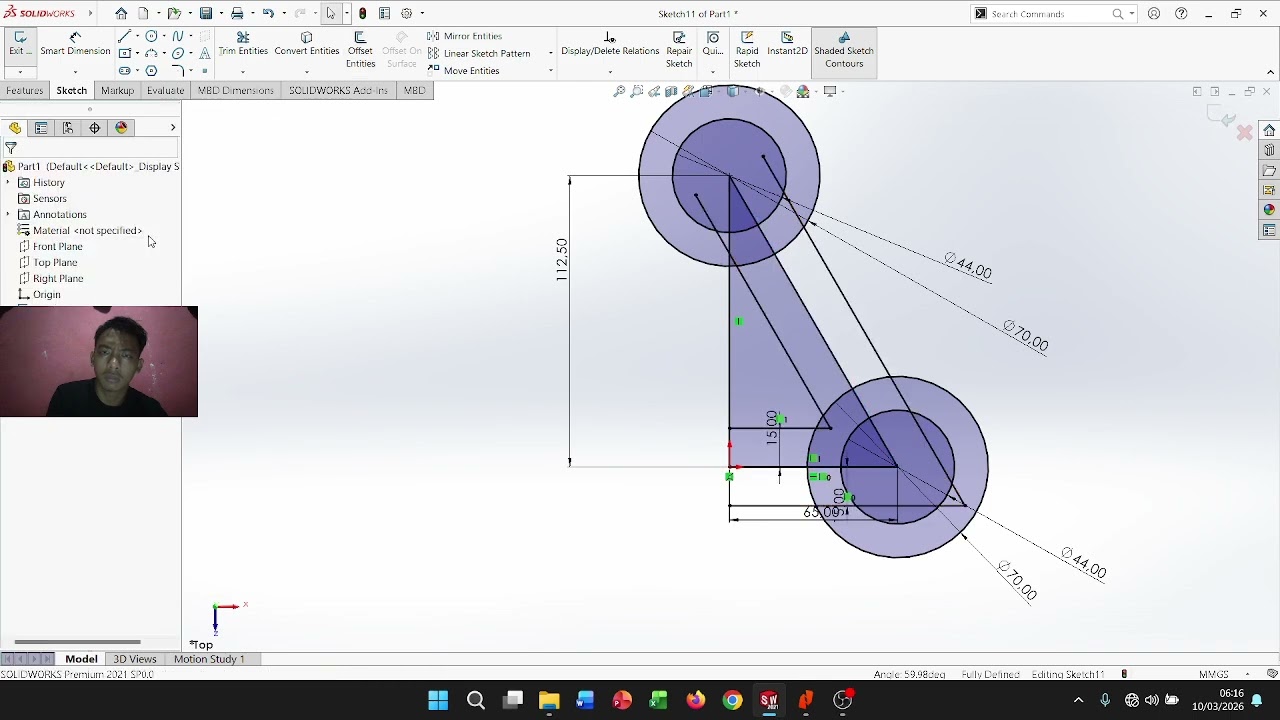Toggle the Select cursor tool
Image resolution: width=1280 pixels, height=720 pixels.
331,13
